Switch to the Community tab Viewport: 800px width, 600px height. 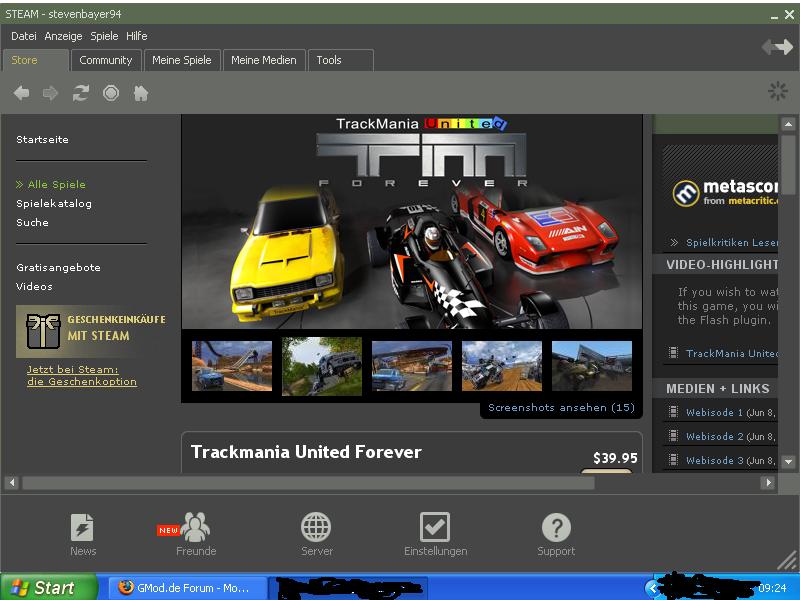pyautogui.click(x=106, y=60)
